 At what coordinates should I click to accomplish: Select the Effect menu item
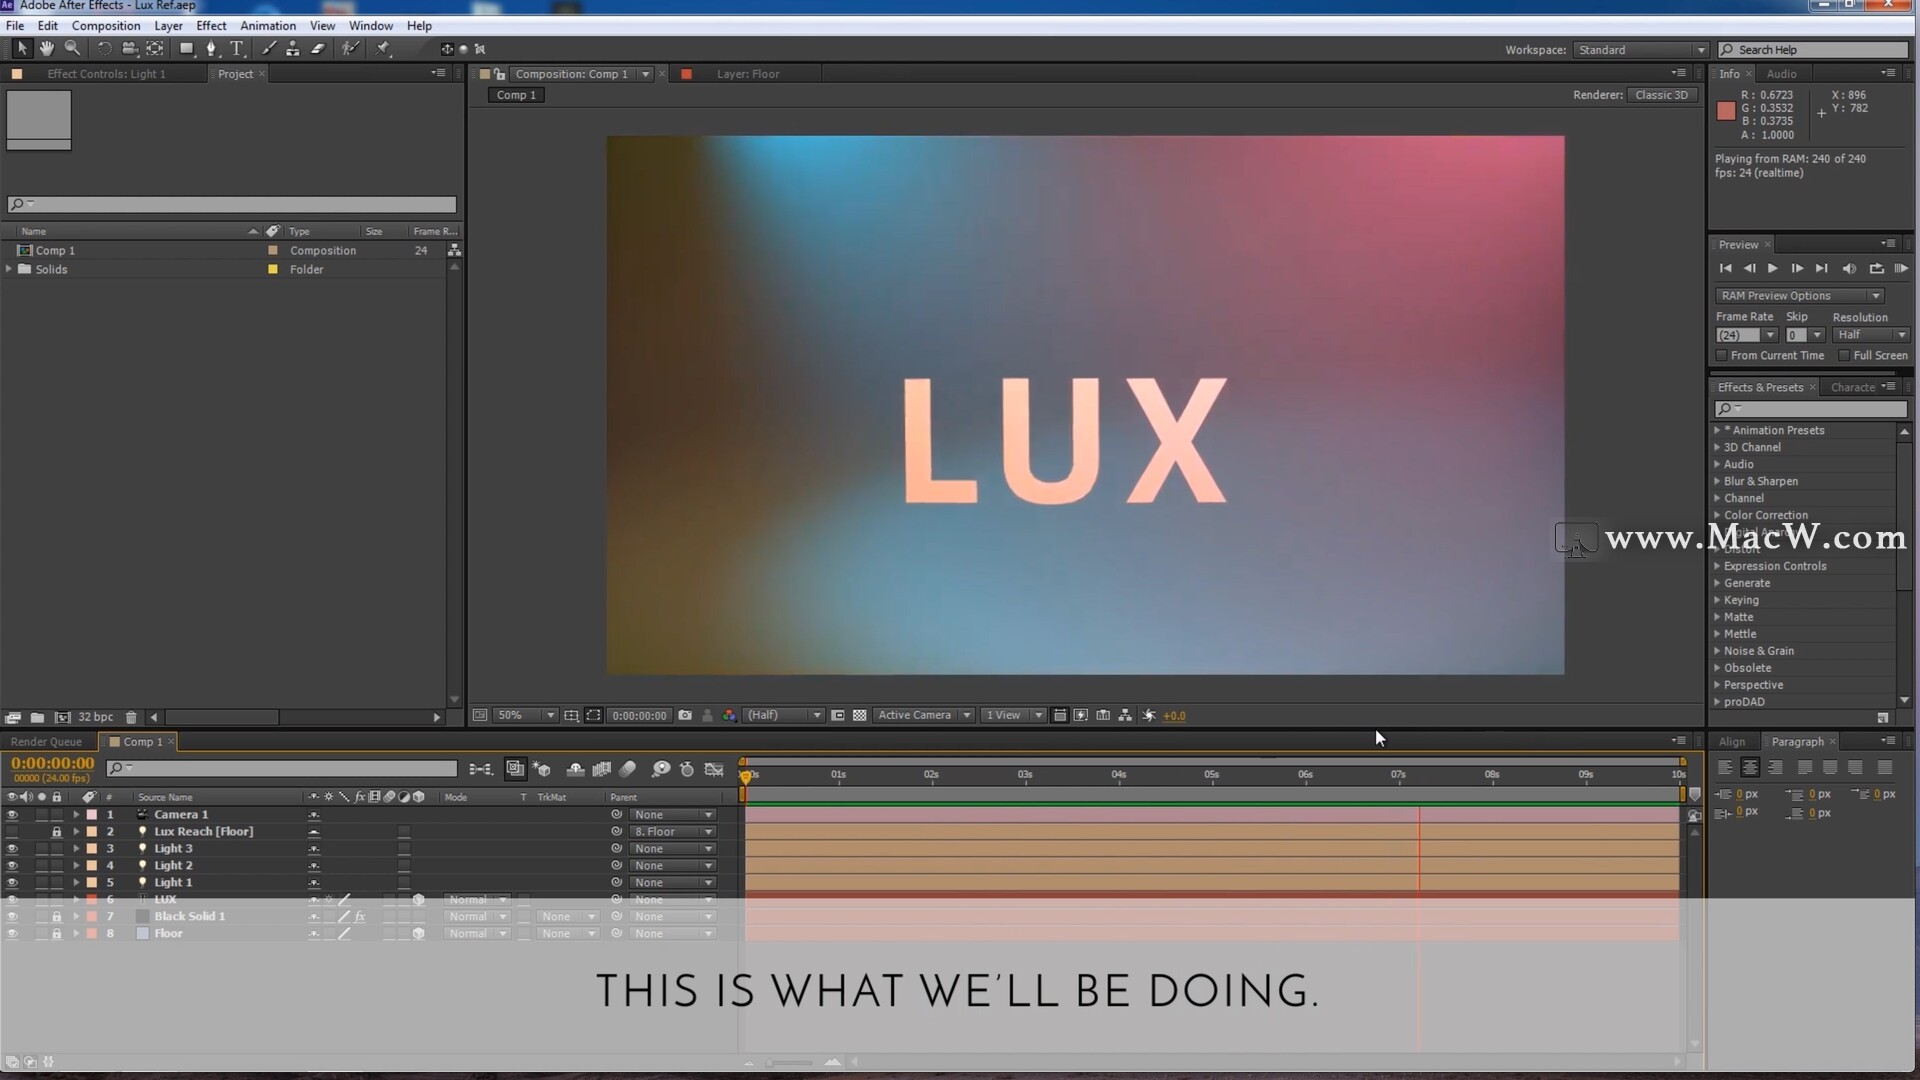pyautogui.click(x=211, y=25)
